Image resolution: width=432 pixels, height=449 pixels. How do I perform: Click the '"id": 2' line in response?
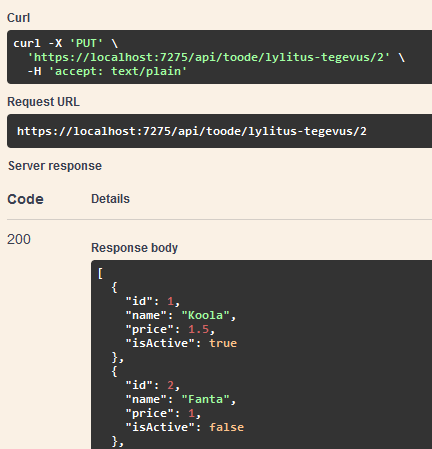[x=153, y=385]
